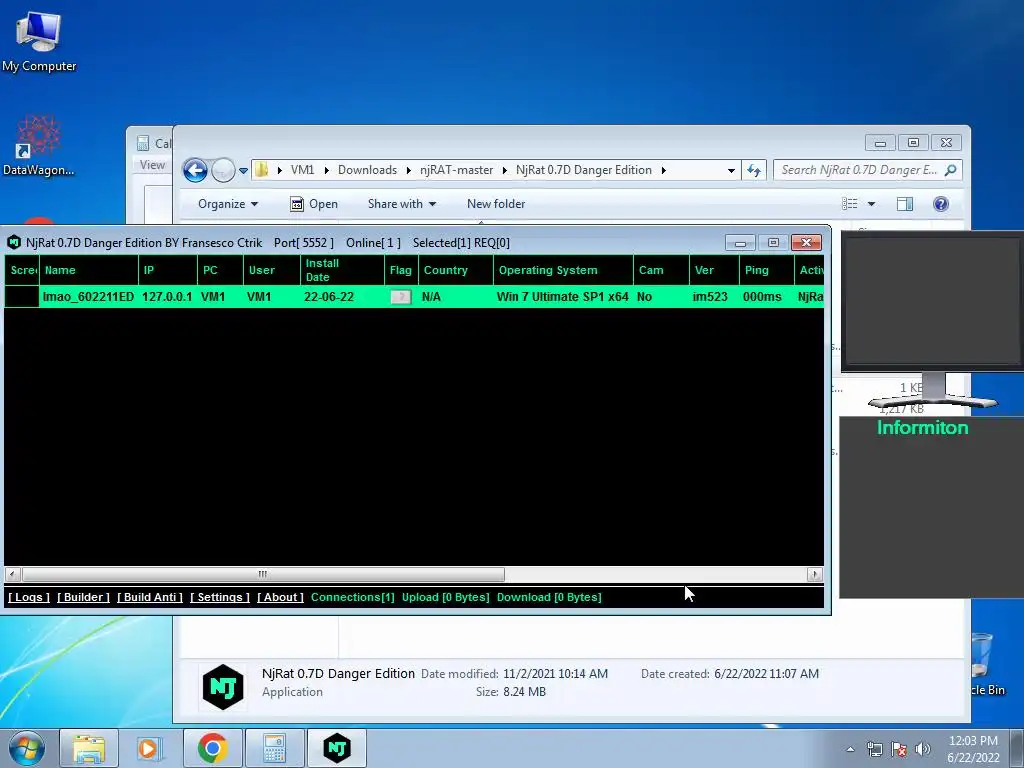Viewport: 1024px width, 768px height.
Task: Sort by the Name column header
Action: point(89,270)
